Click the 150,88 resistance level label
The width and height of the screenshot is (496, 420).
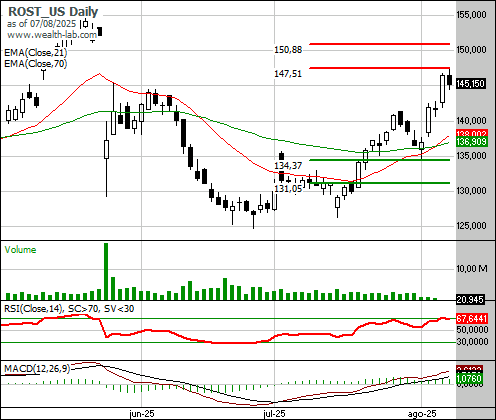coord(288,50)
